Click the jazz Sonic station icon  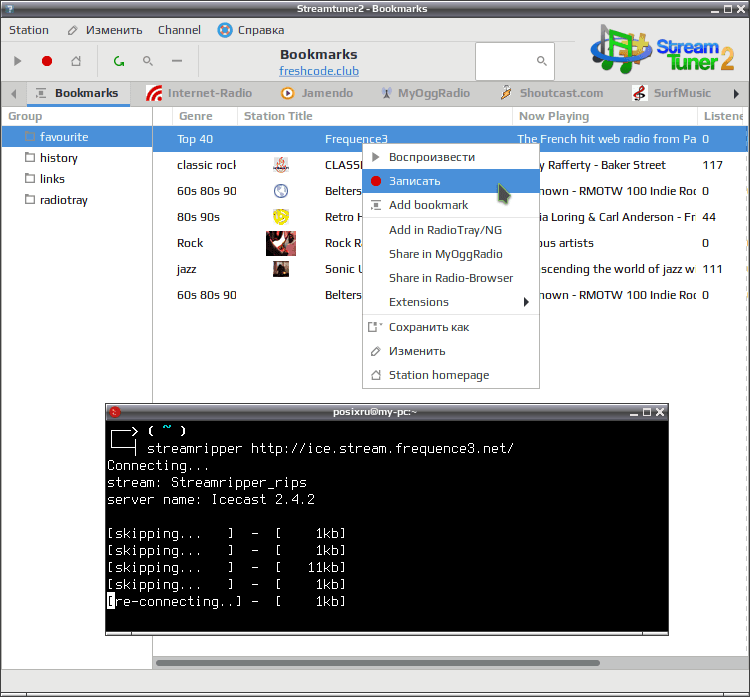coord(281,269)
